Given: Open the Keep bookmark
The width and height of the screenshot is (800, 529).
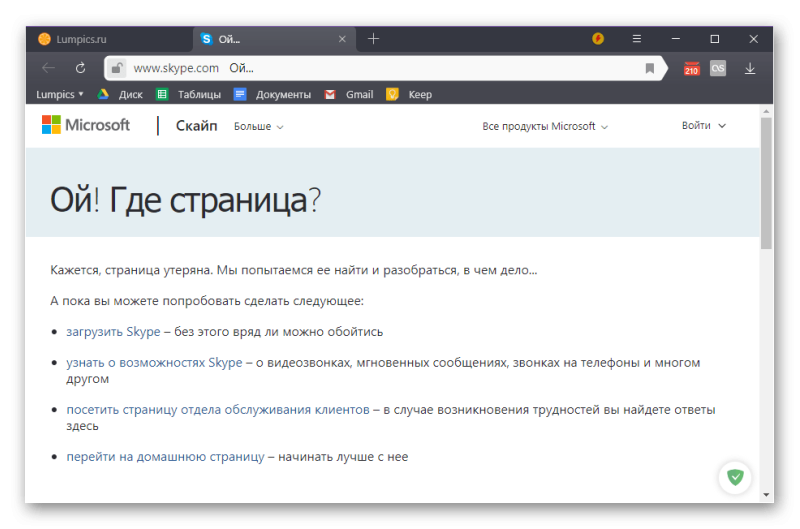Looking at the screenshot, I should (409, 94).
